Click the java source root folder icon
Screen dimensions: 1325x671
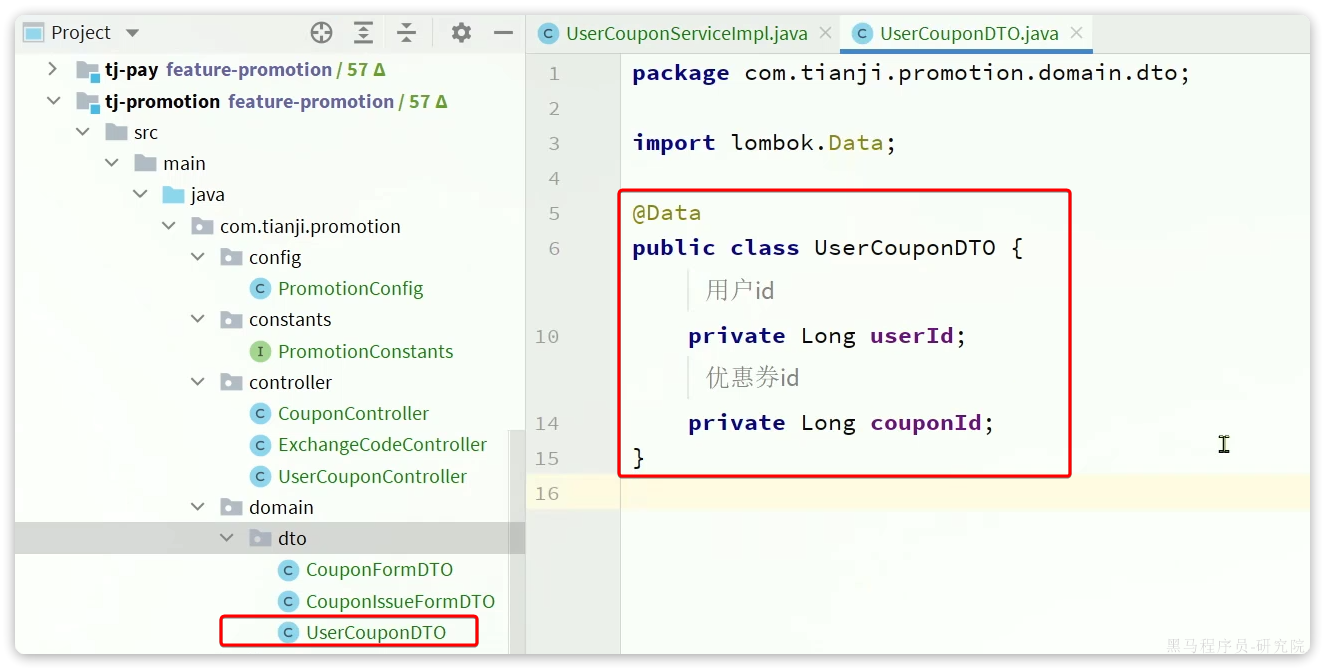173,194
